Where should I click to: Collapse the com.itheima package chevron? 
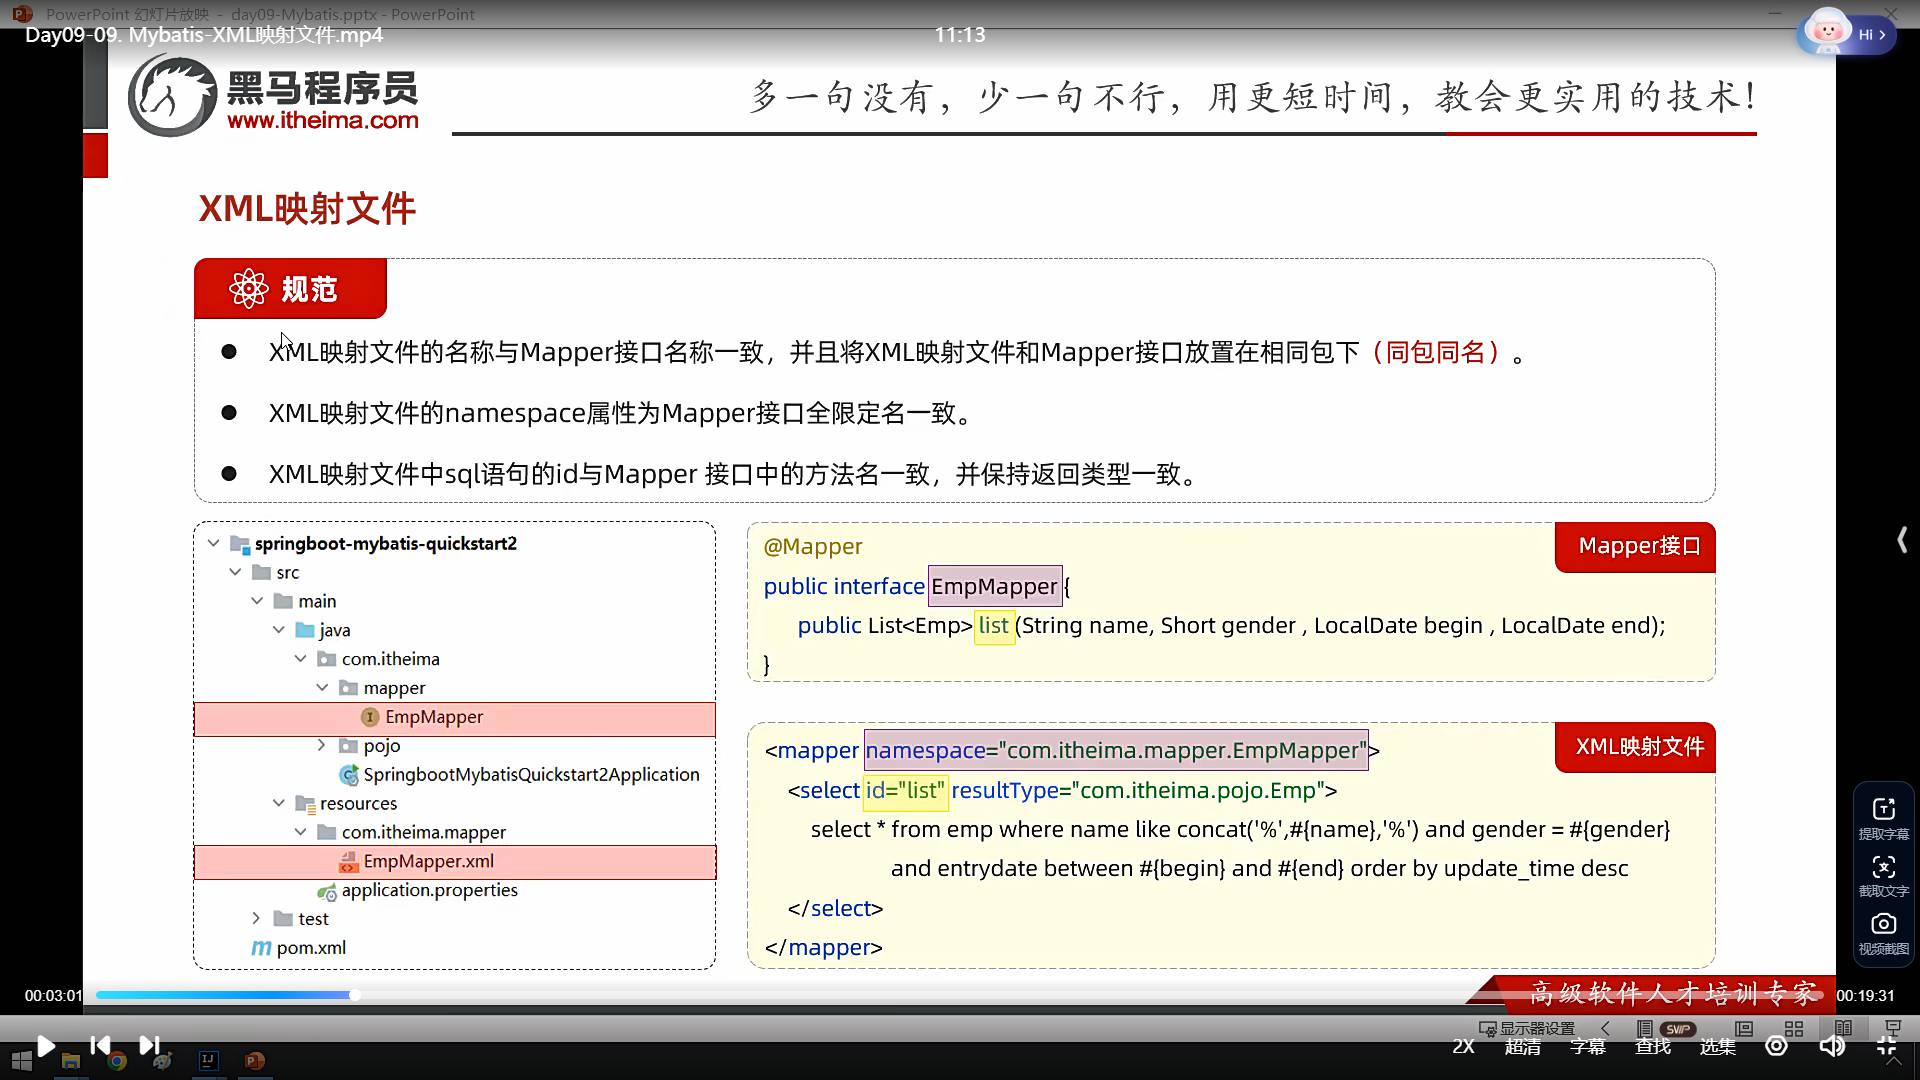[300, 659]
